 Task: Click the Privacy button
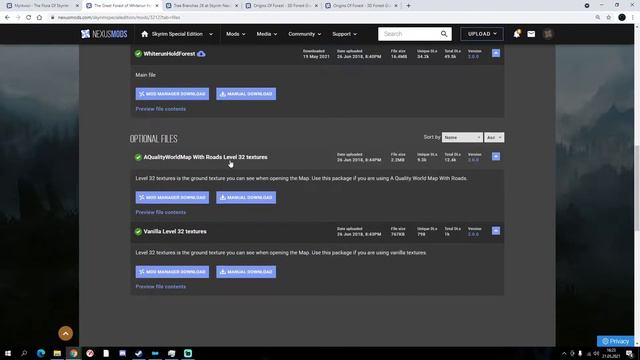coord(616,341)
